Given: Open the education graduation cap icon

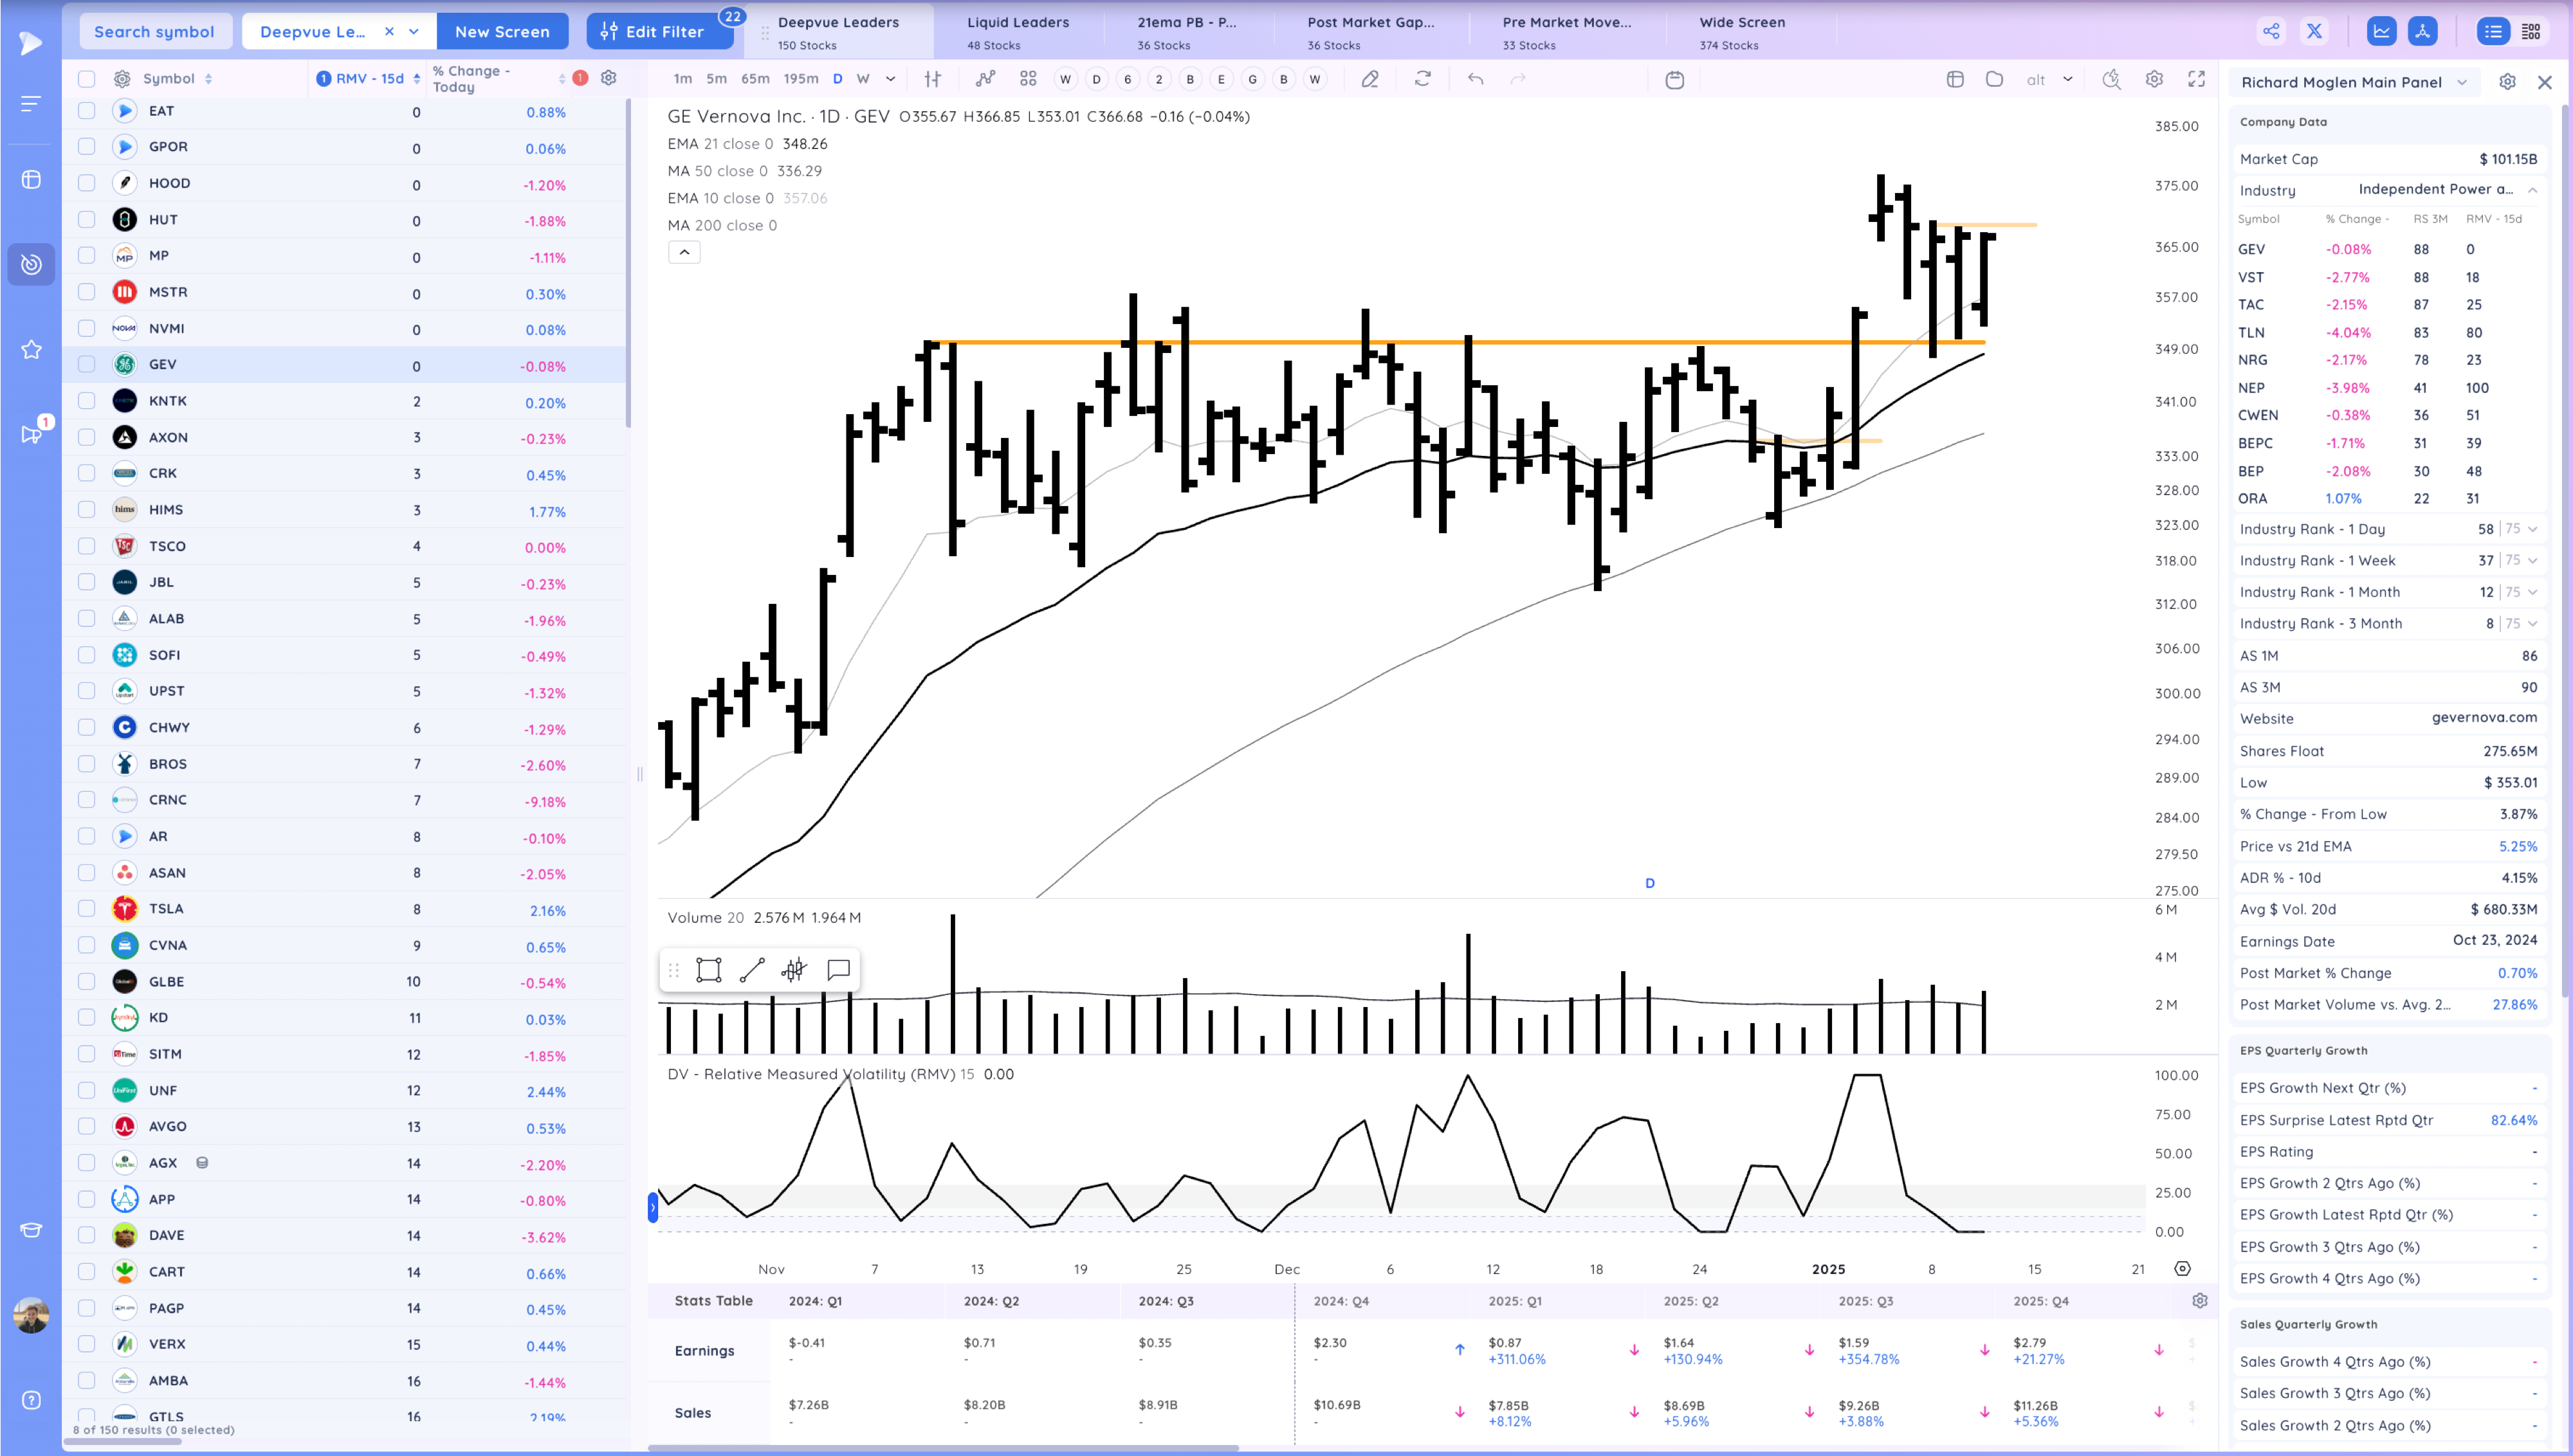Looking at the screenshot, I should [x=31, y=1229].
